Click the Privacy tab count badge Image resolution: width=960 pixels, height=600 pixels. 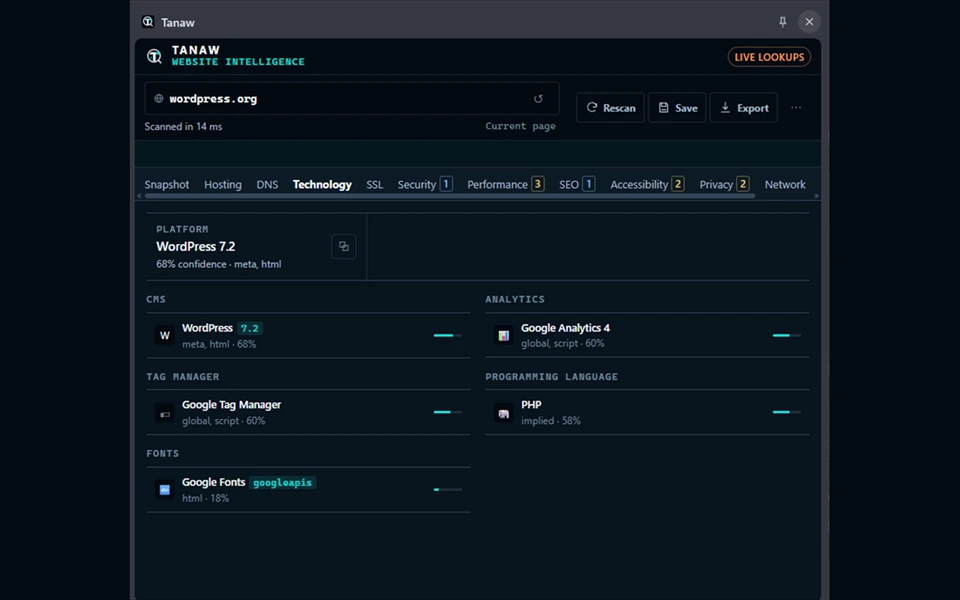(x=743, y=184)
